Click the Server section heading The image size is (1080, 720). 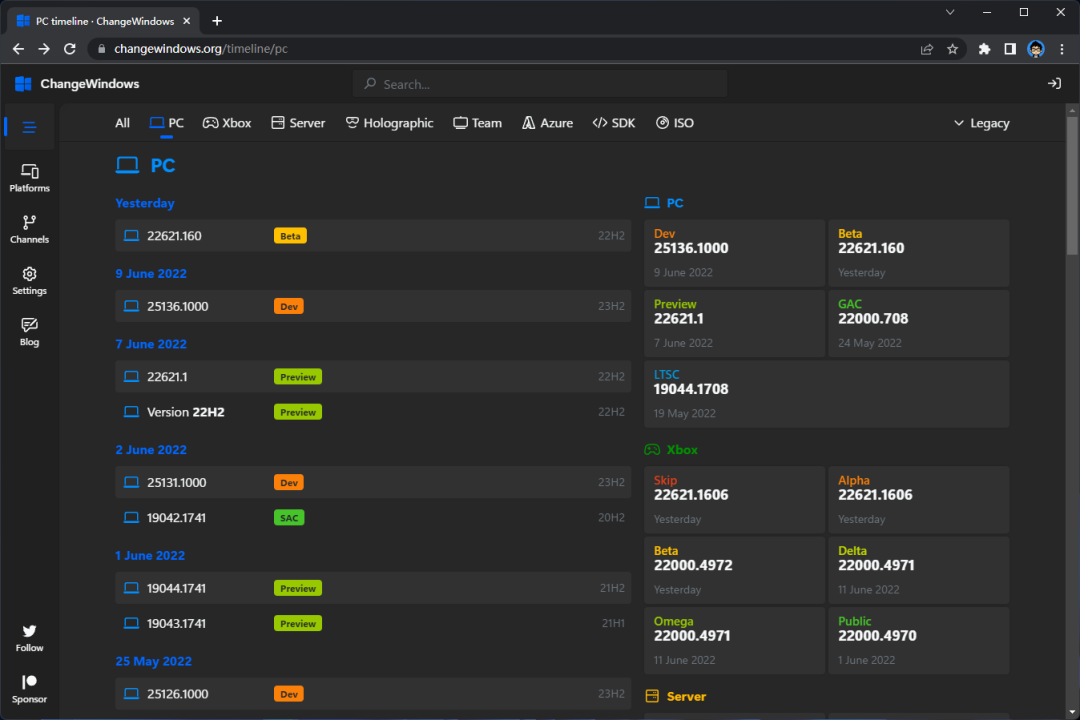[676, 697]
